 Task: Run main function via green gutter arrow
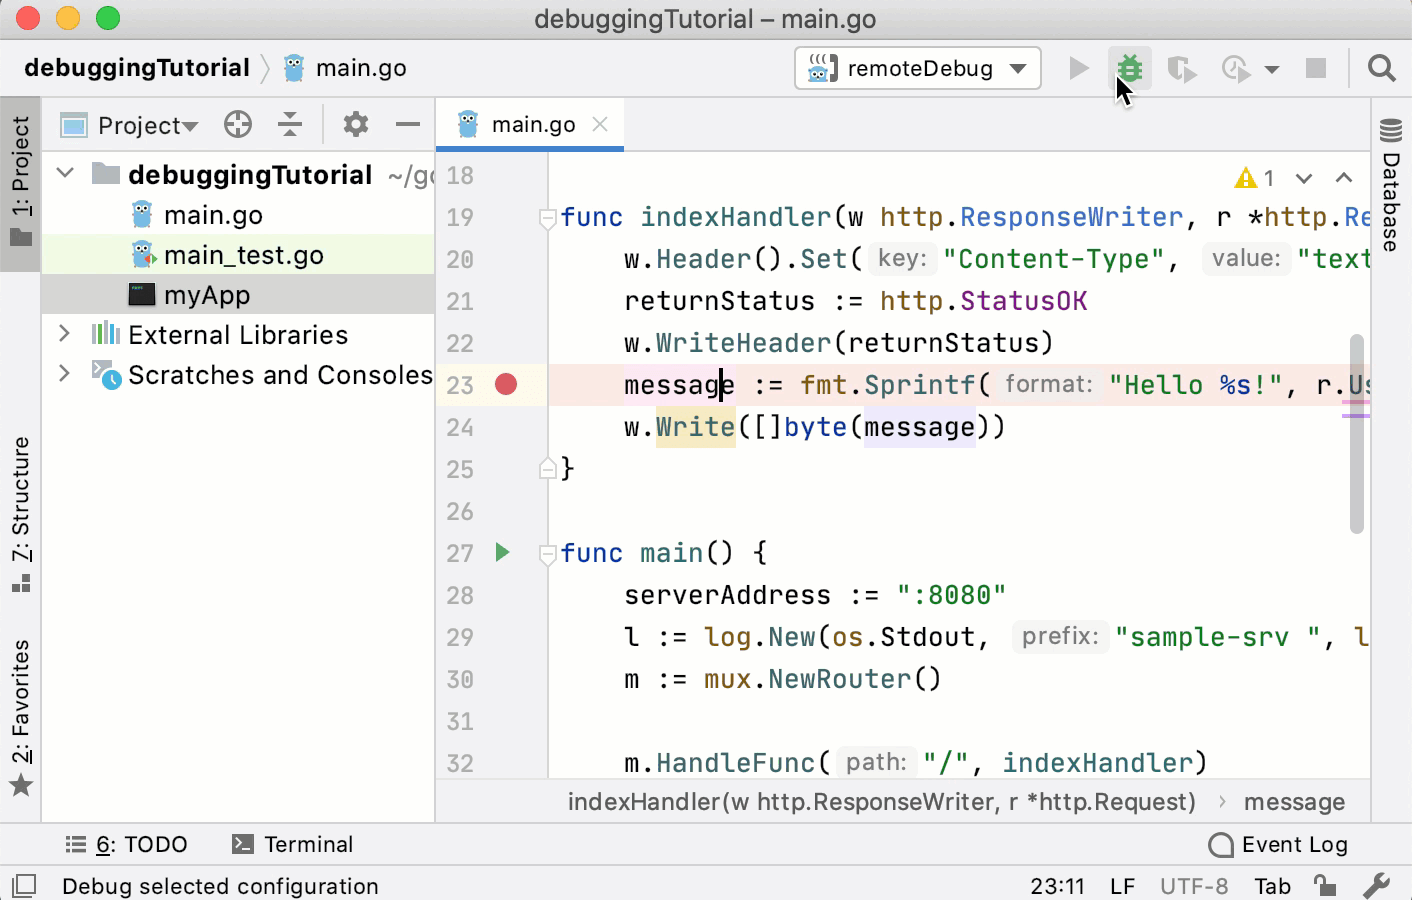click(502, 553)
